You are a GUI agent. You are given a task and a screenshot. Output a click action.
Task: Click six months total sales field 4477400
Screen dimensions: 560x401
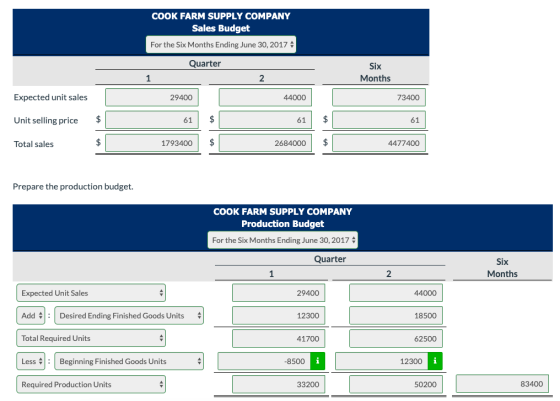[x=379, y=143]
